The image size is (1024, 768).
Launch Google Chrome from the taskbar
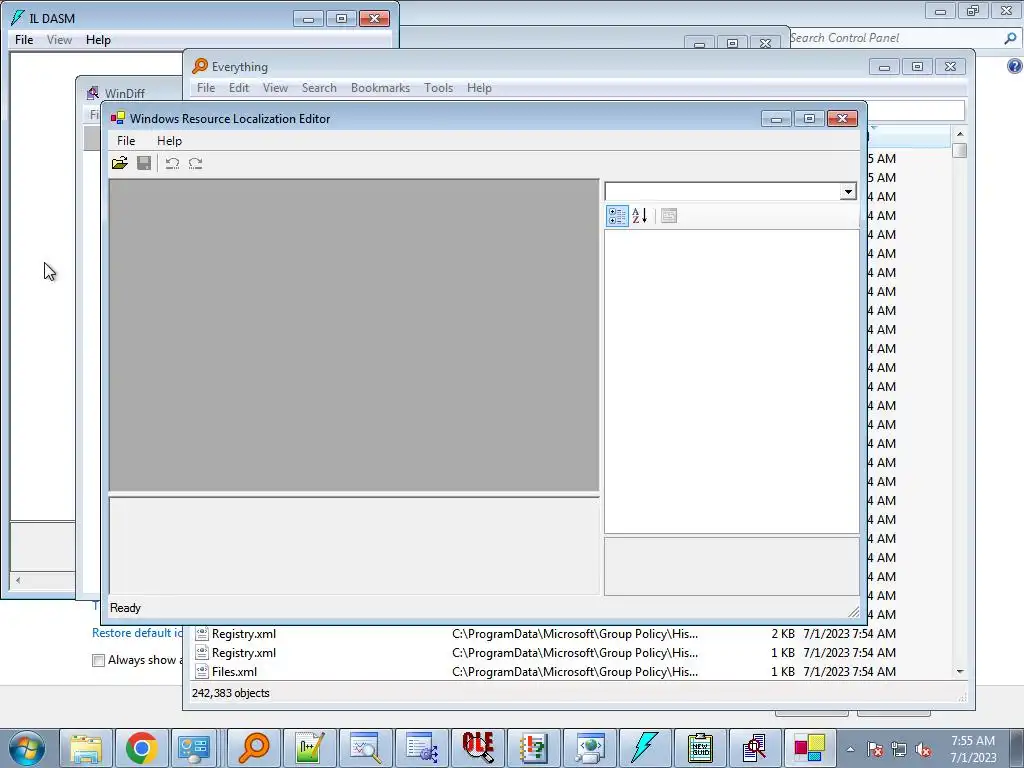142,748
